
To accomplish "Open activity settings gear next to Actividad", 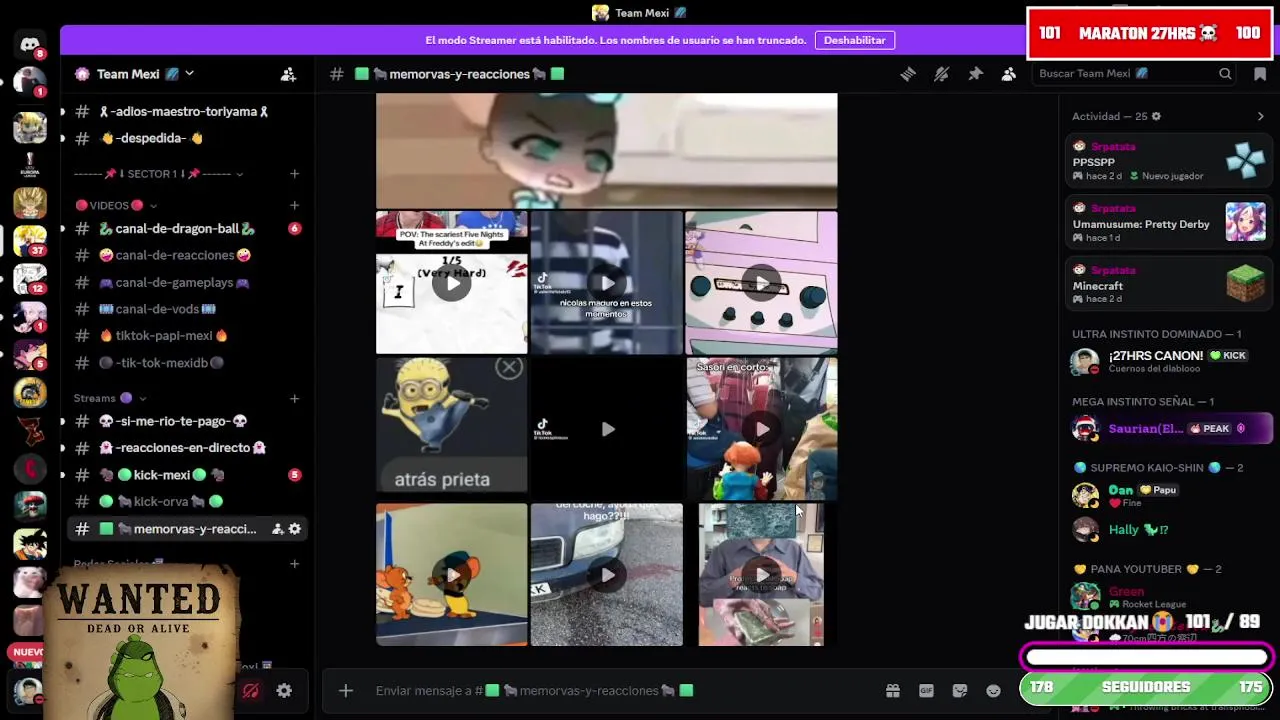I will [x=1156, y=116].
